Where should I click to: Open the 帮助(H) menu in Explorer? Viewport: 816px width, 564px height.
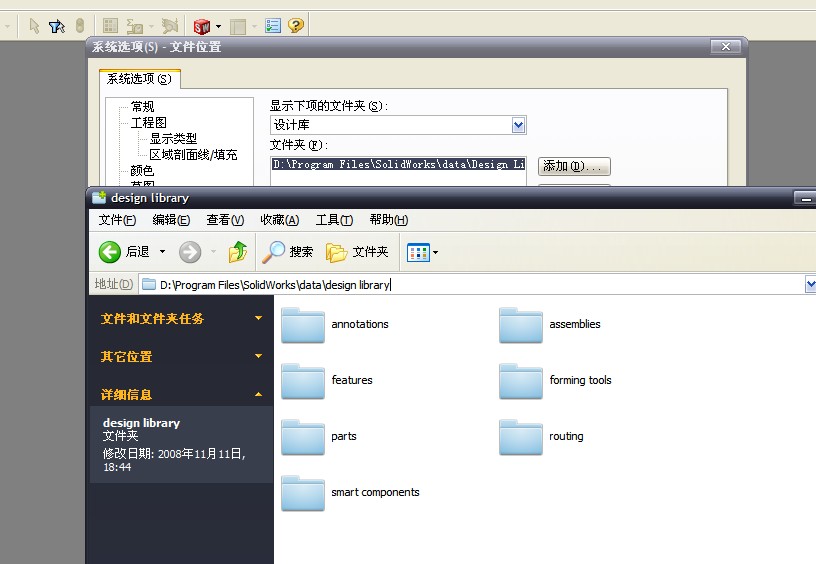click(389, 220)
